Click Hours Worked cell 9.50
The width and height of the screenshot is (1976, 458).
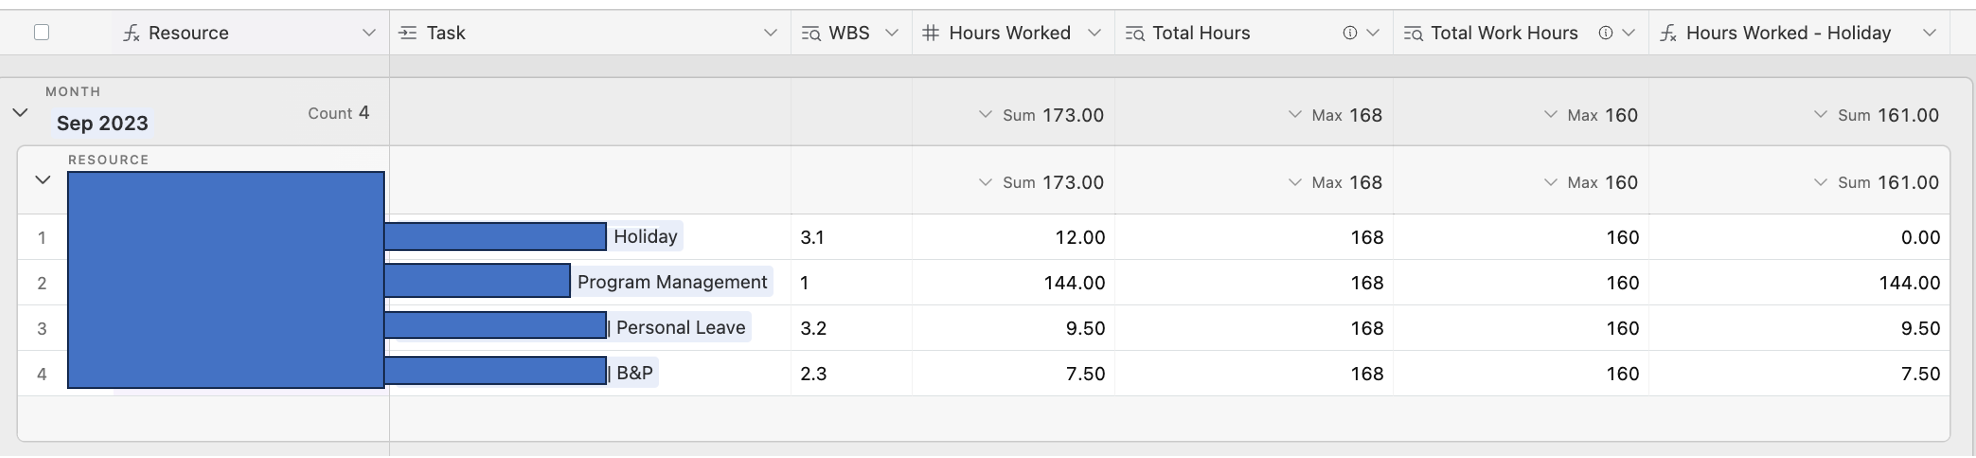click(1013, 328)
